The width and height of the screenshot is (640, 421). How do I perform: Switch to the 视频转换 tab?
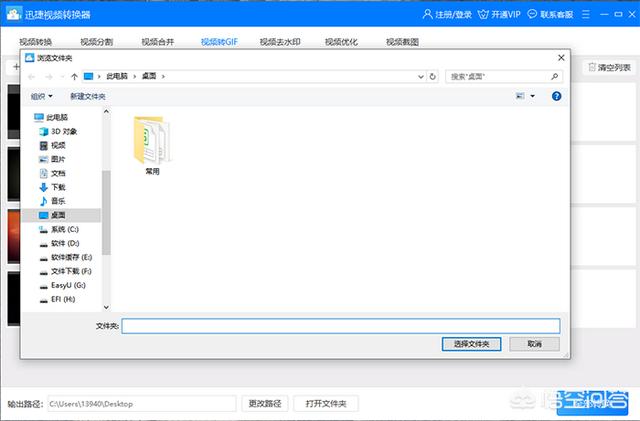36,42
